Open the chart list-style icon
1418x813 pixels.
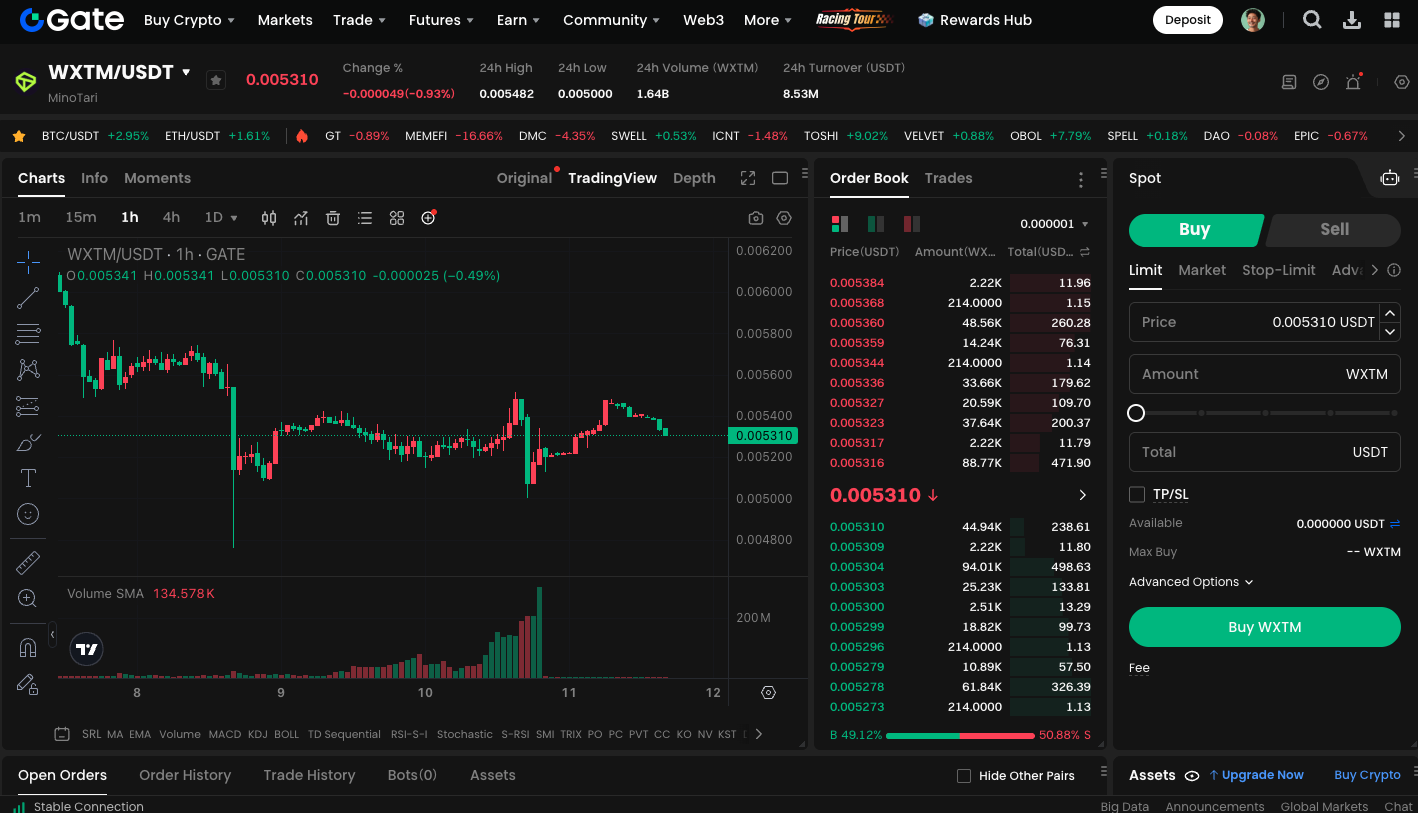365,218
